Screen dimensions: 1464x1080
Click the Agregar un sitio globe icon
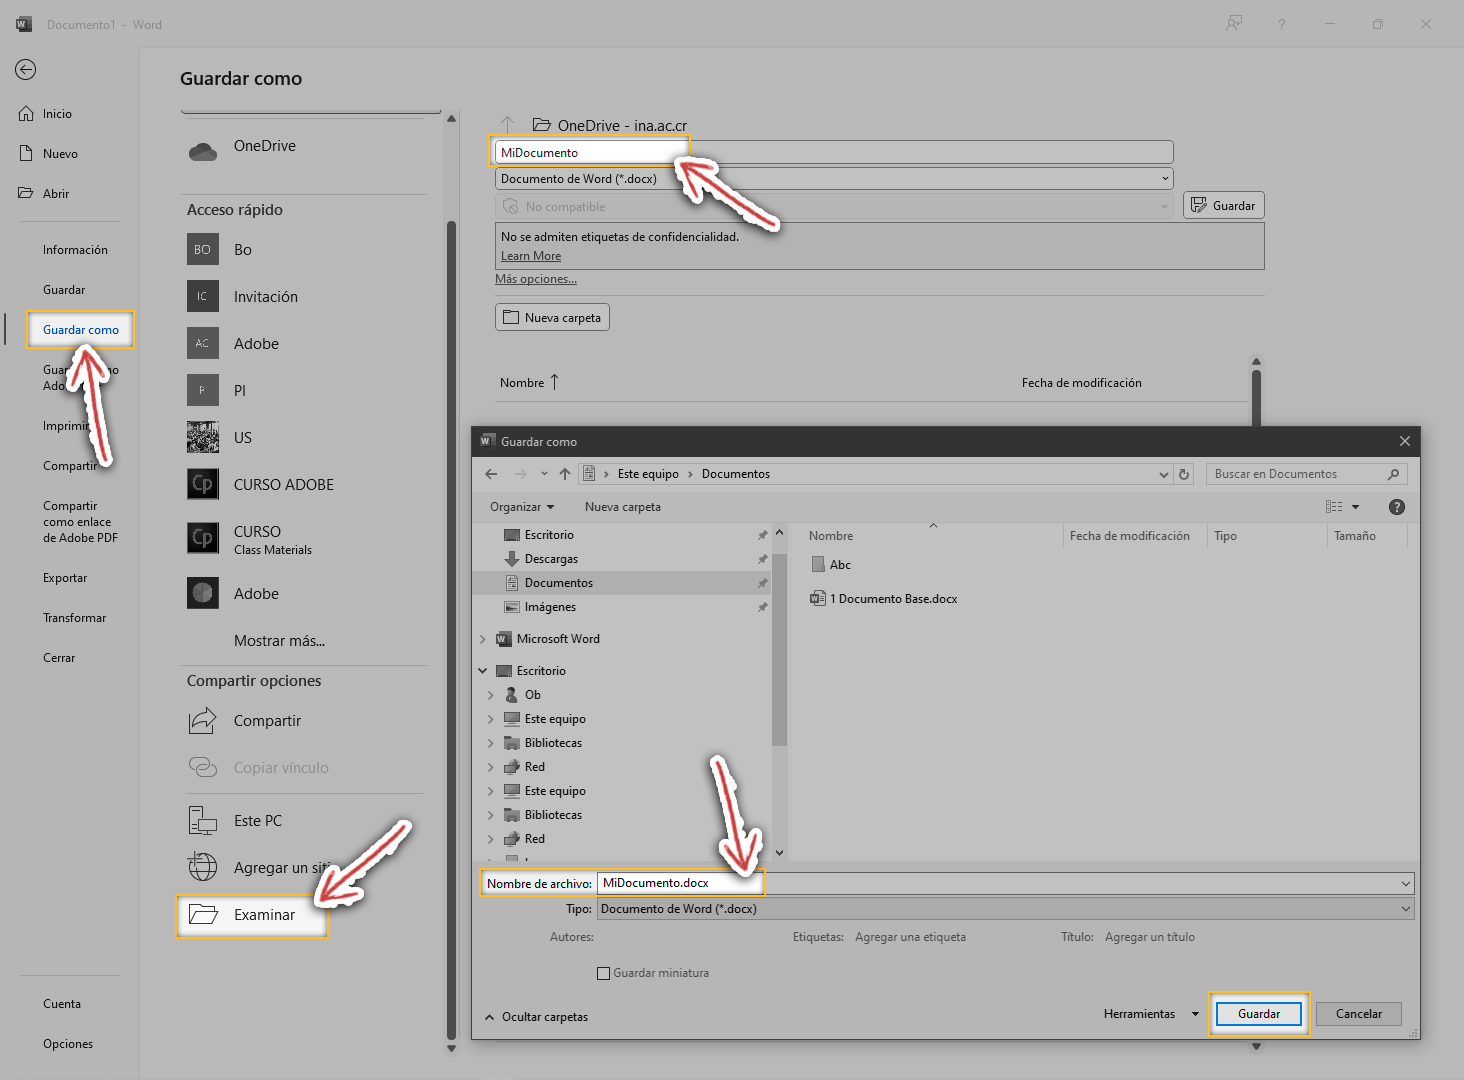tap(203, 867)
